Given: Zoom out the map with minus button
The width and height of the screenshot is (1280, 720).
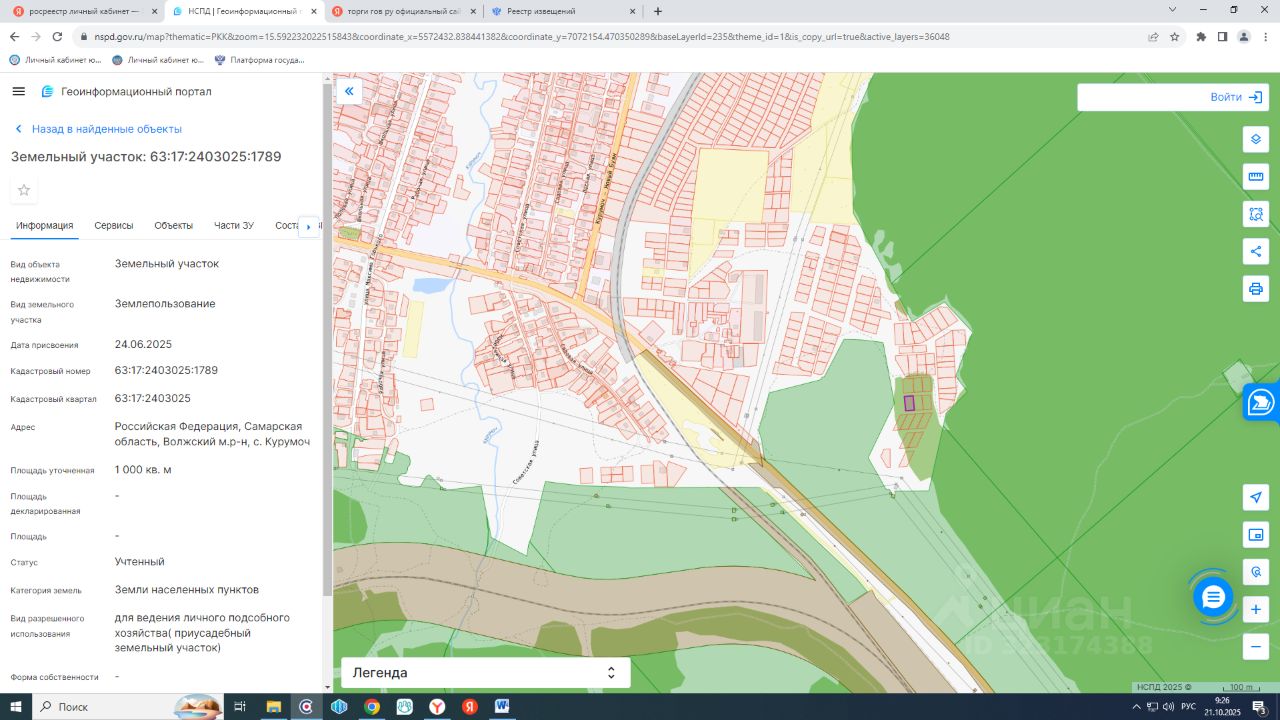Looking at the screenshot, I should tap(1255, 647).
